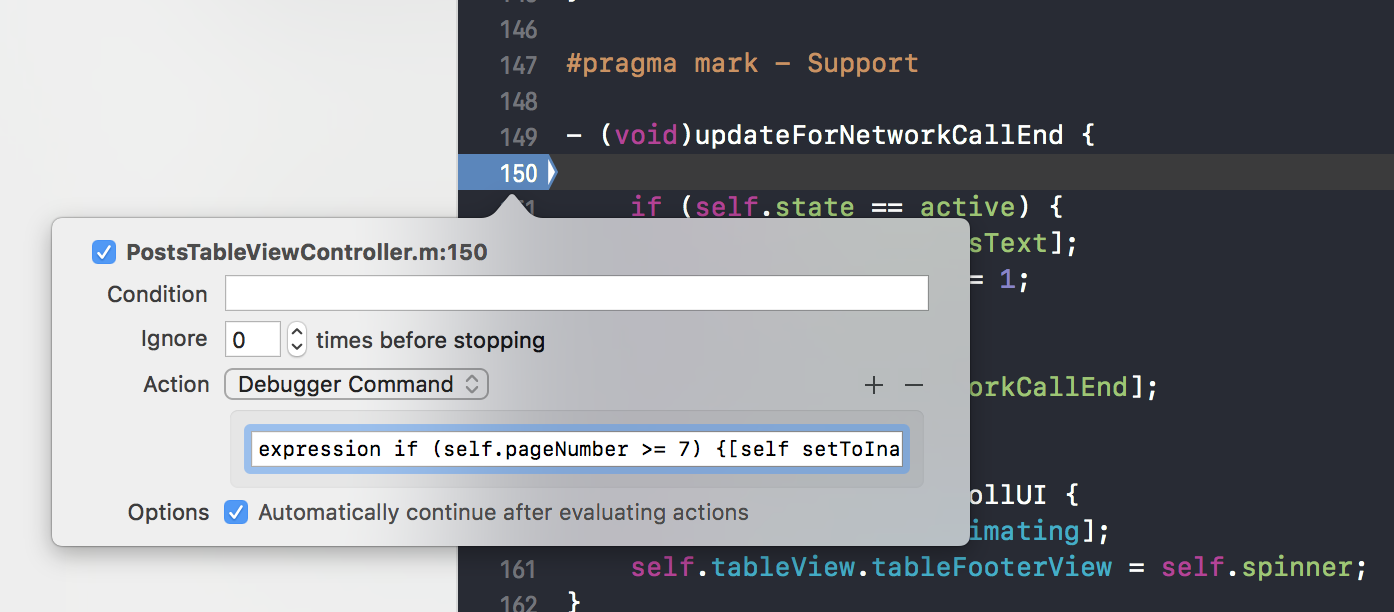The width and height of the screenshot is (1394, 612).
Task: Click line number 162 in the gutter
Action: click(518, 602)
